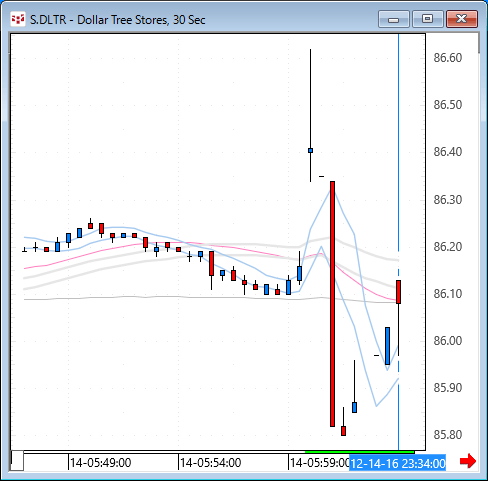Click the 86.30 price scale label
Viewport: 488px width, 481px height.
pos(448,200)
